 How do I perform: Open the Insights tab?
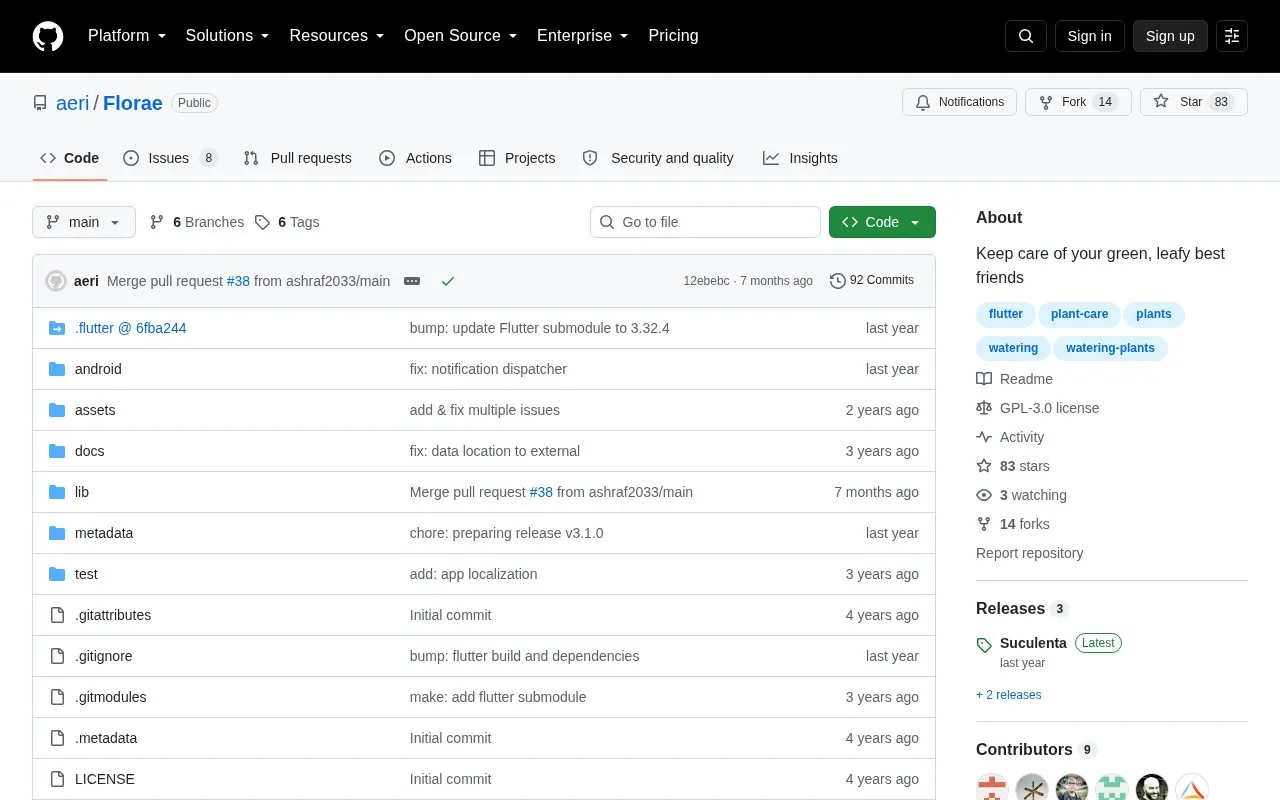[800, 158]
